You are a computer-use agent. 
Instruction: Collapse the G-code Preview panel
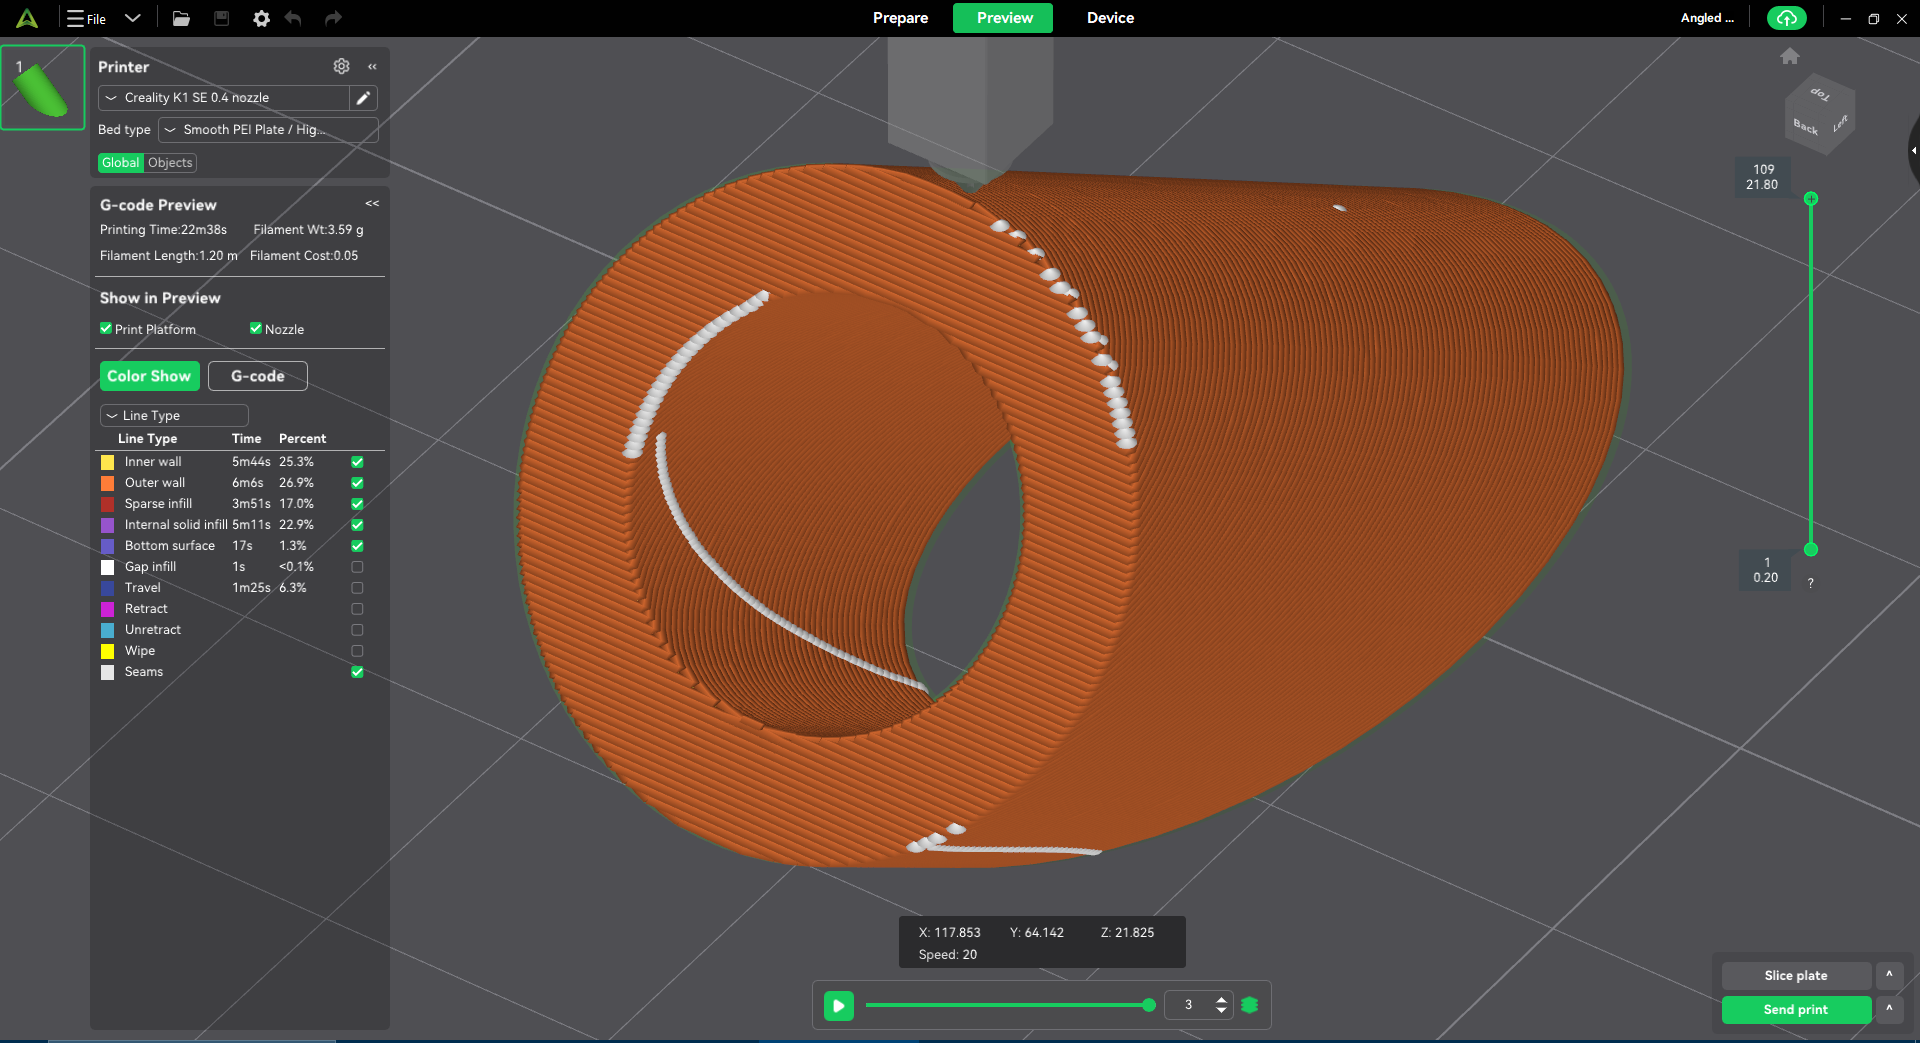pos(372,203)
